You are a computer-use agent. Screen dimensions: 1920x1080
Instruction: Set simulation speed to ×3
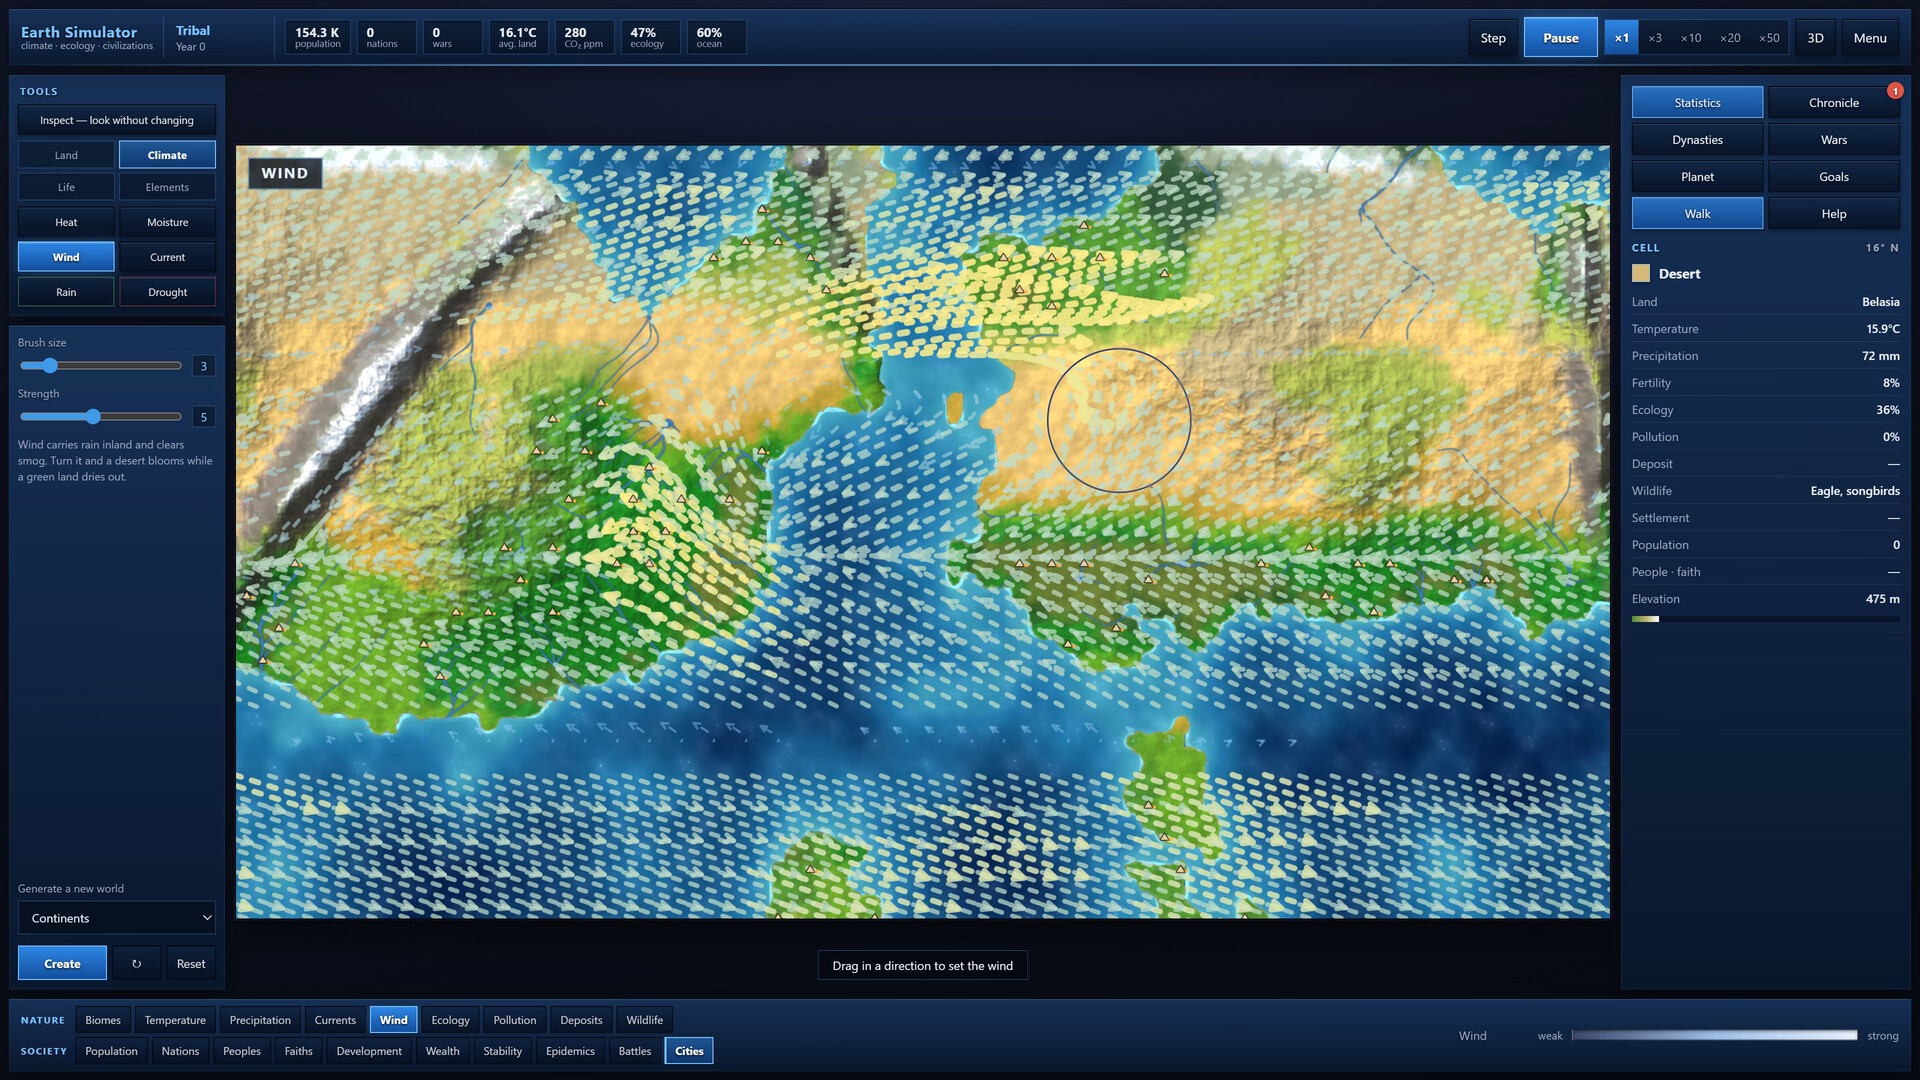[x=1655, y=38]
